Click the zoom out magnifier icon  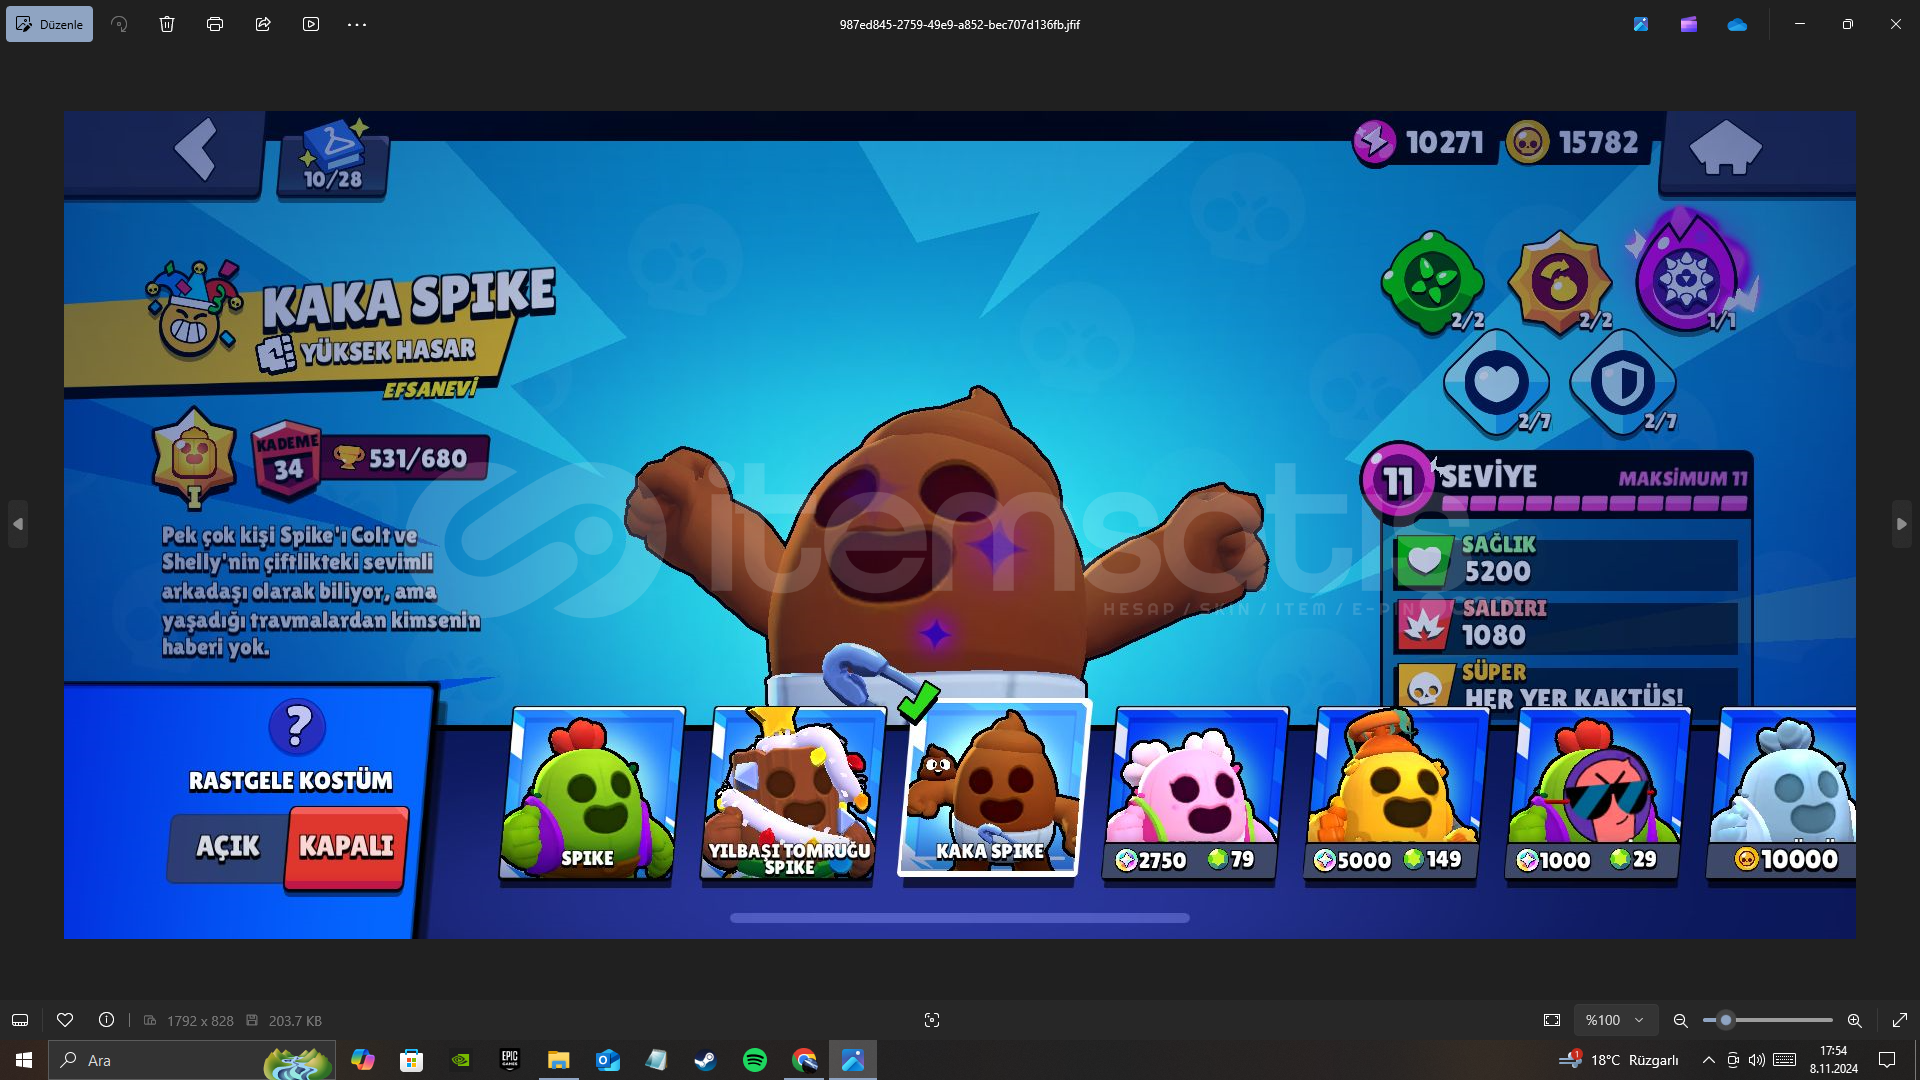(x=1681, y=1020)
